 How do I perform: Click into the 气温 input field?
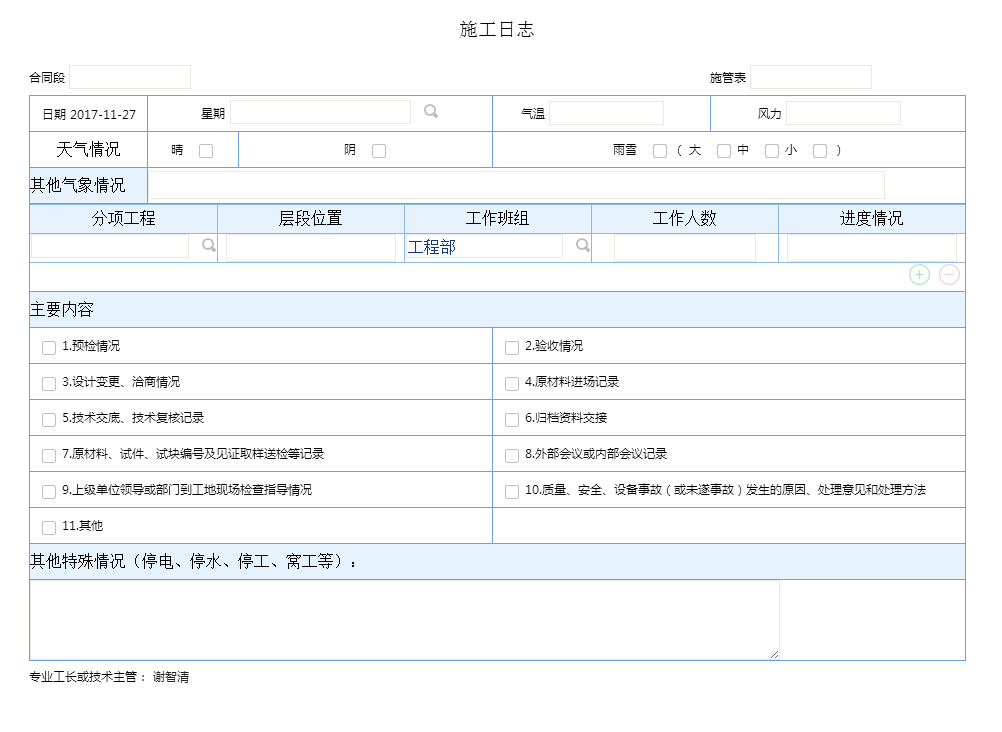pos(606,113)
